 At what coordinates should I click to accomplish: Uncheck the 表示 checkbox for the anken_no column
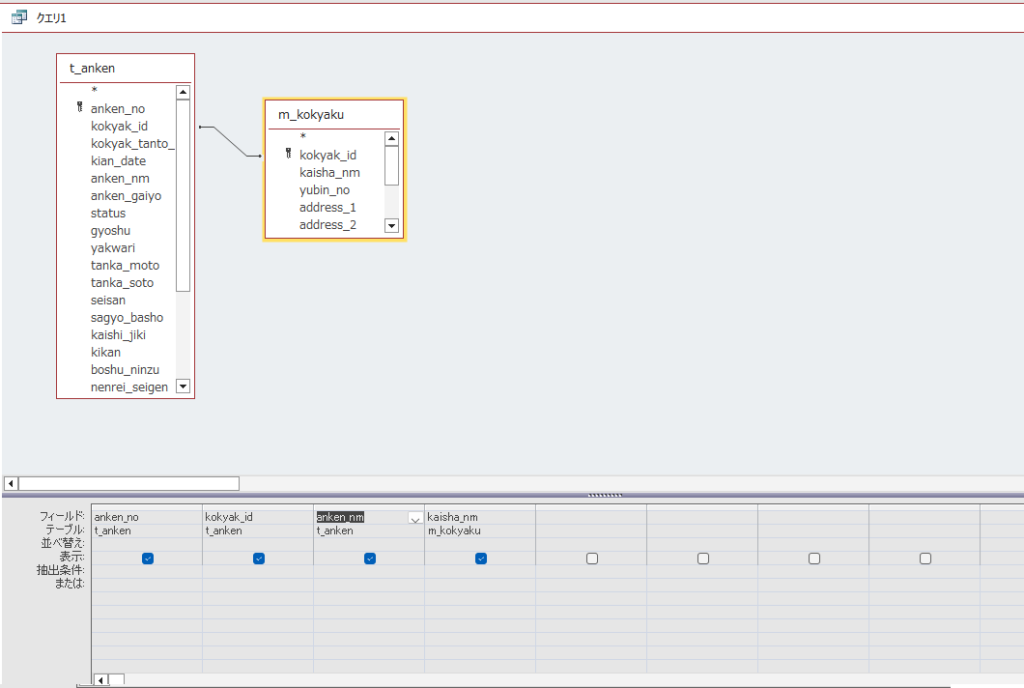147,558
